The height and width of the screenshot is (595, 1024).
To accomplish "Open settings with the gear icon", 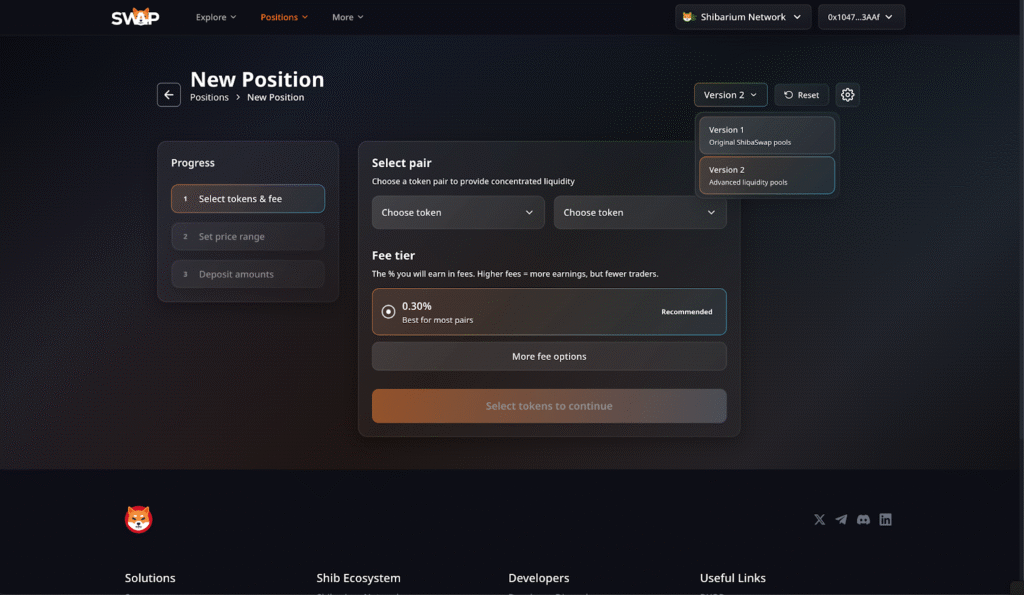I will point(847,95).
